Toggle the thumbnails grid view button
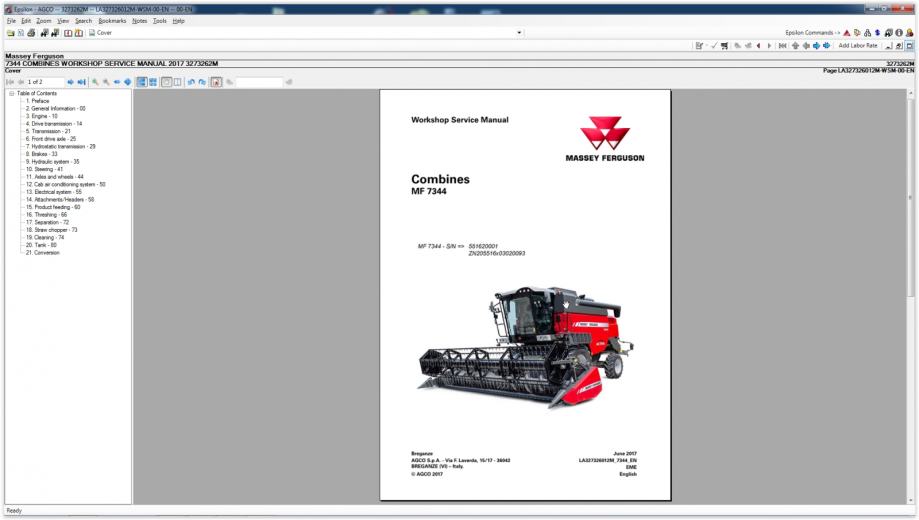The height and width of the screenshot is (520, 919). point(153,82)
